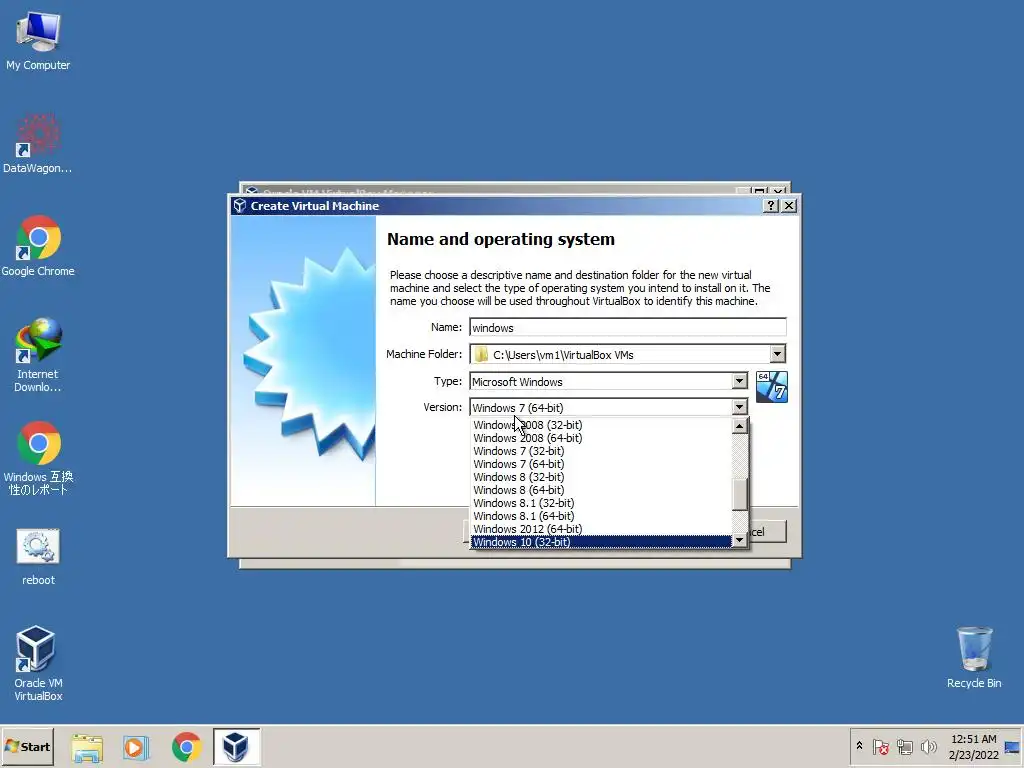Click the Name field containing windows
This screenshot has height=768, width=1024.
click(628, 328)
